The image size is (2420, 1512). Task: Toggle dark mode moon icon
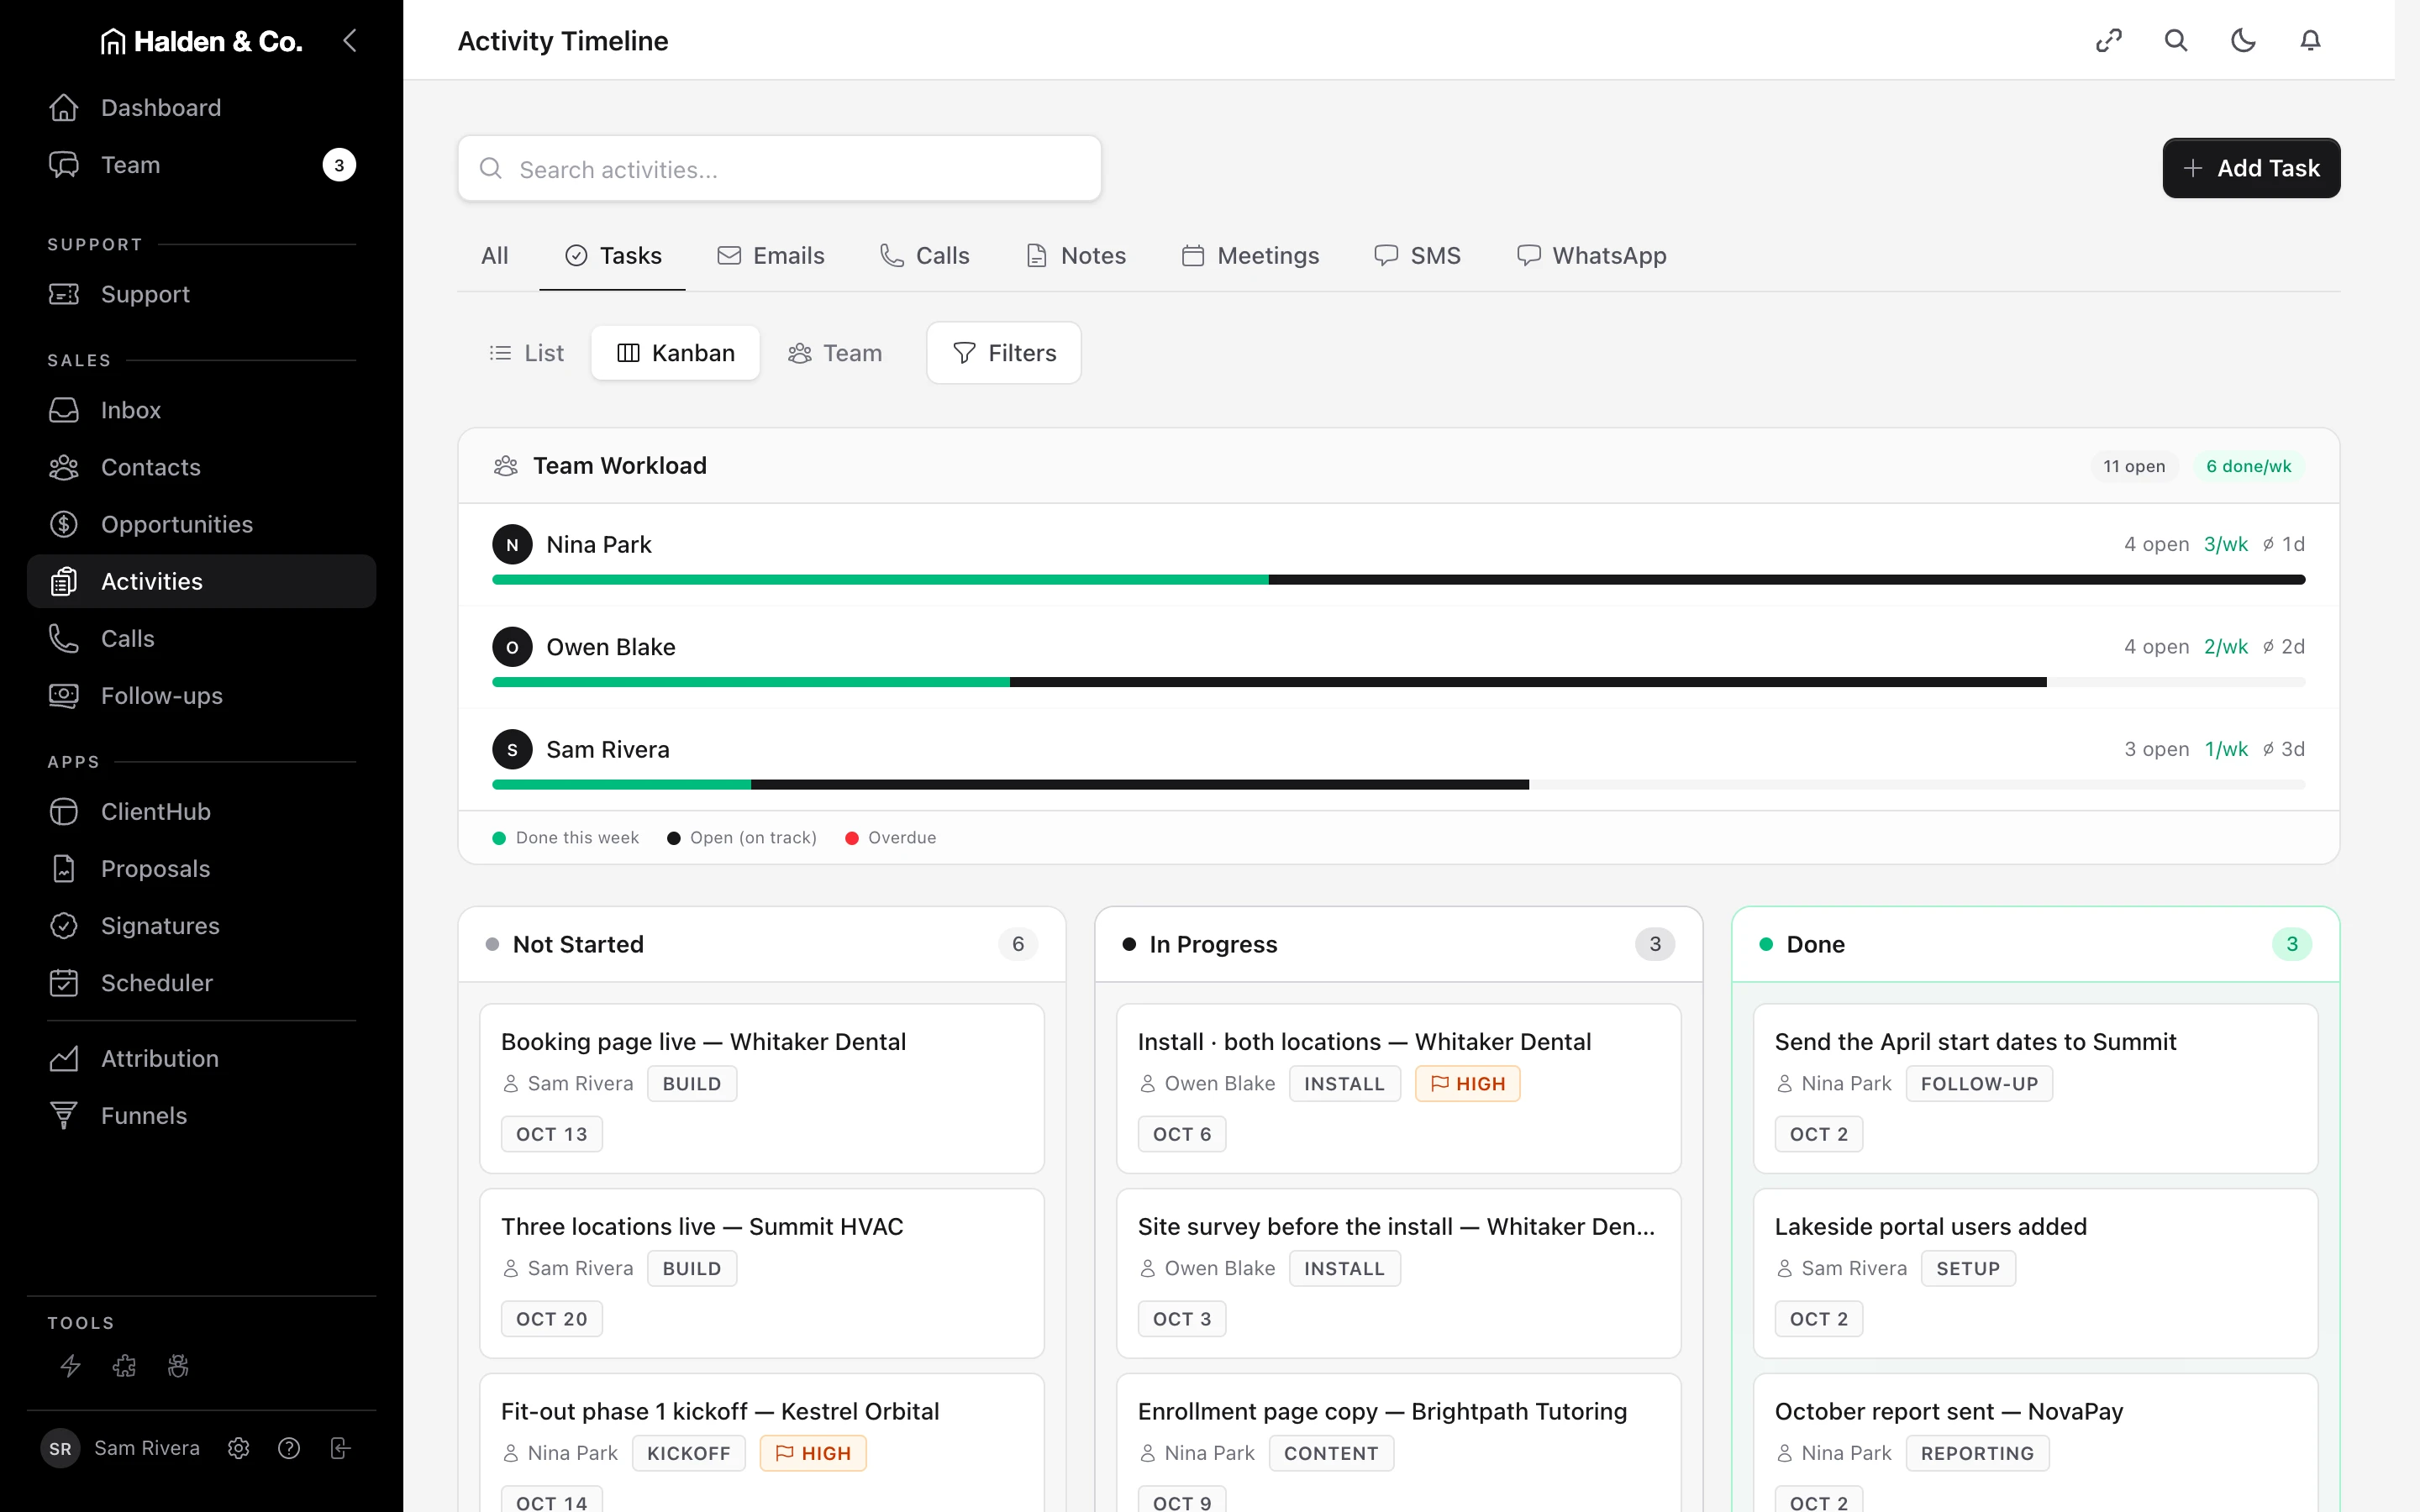[x=2243, y=41]
